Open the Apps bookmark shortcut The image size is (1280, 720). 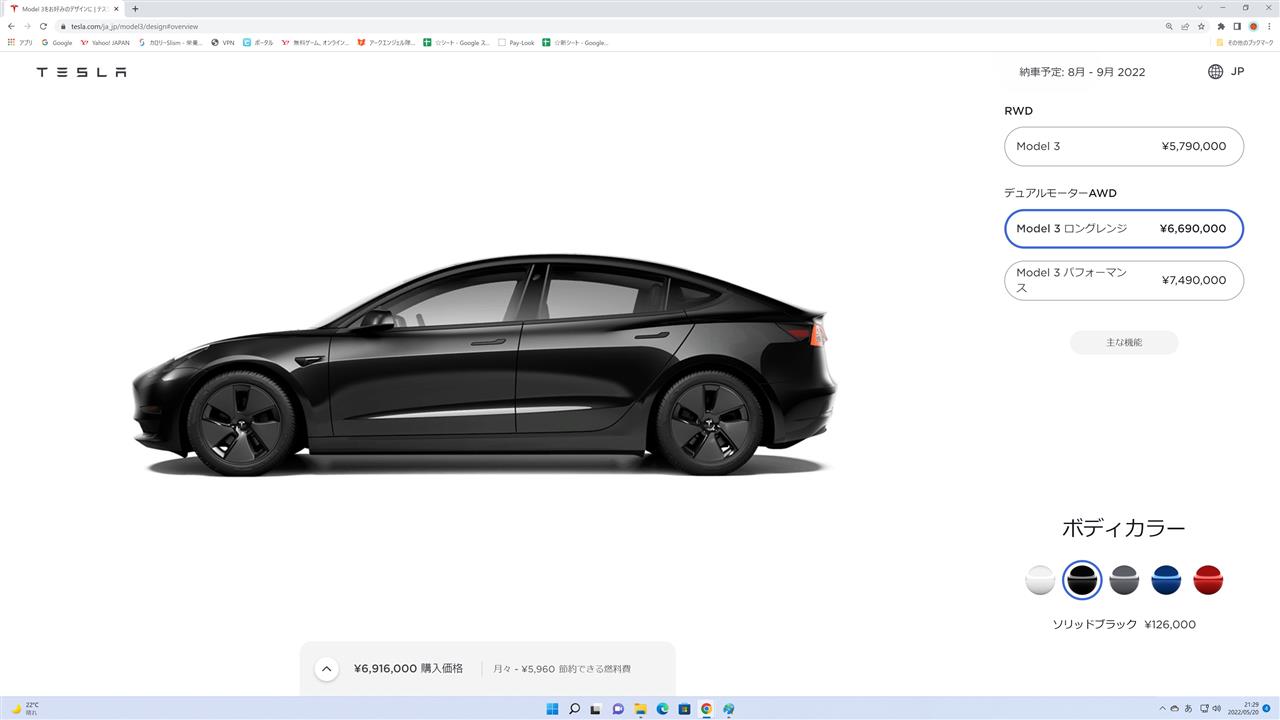(x=20, y=43)
